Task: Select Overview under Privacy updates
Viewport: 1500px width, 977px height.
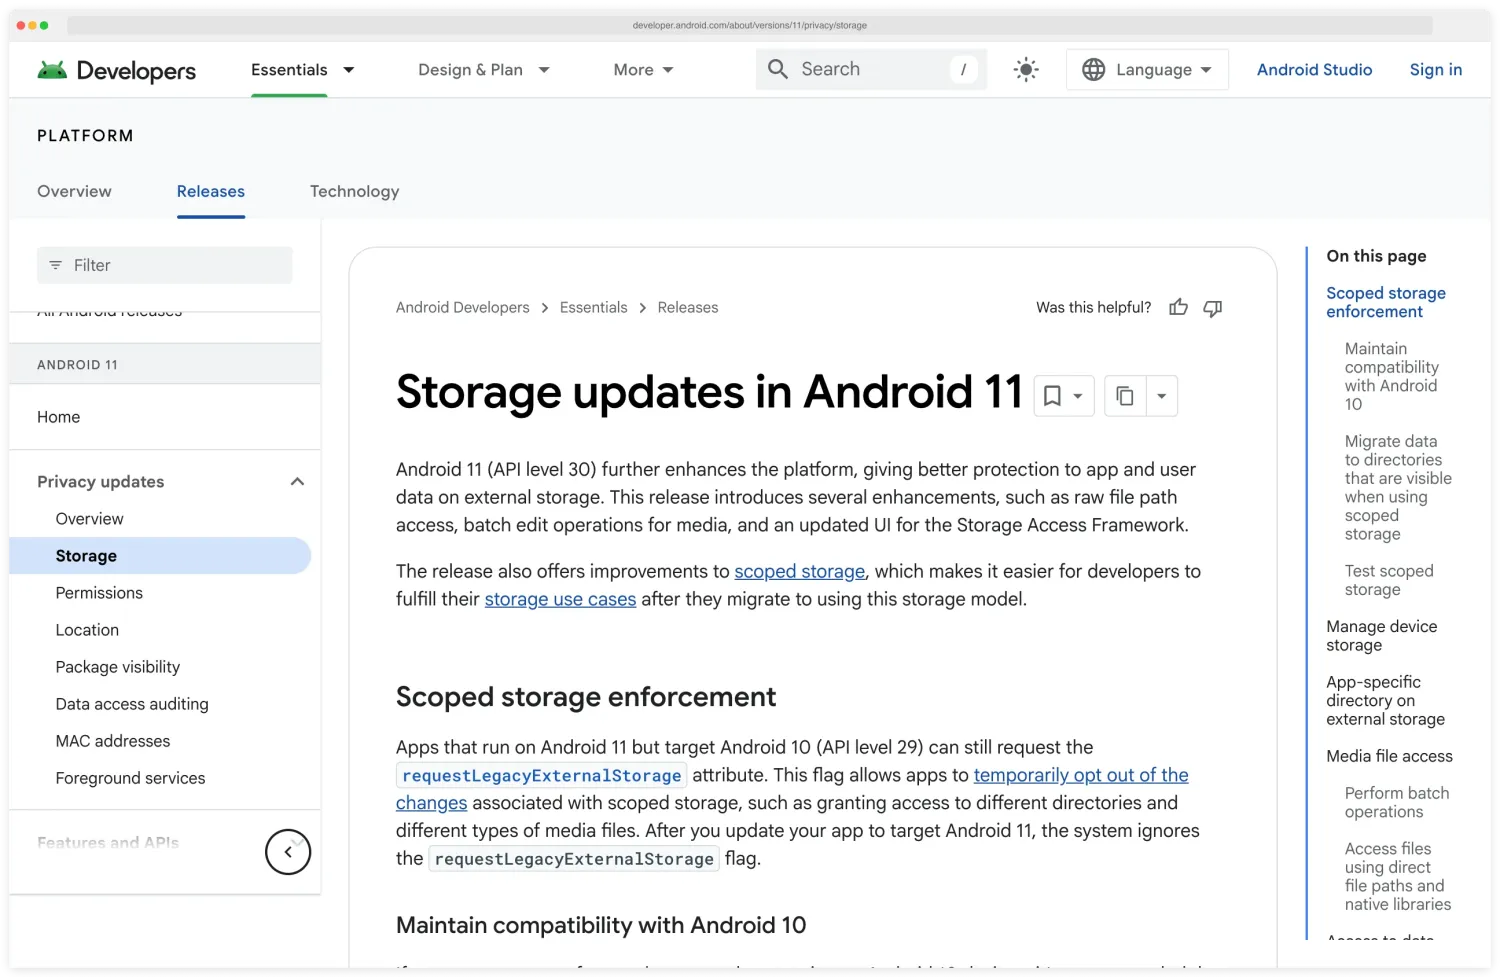Action: 90,519
